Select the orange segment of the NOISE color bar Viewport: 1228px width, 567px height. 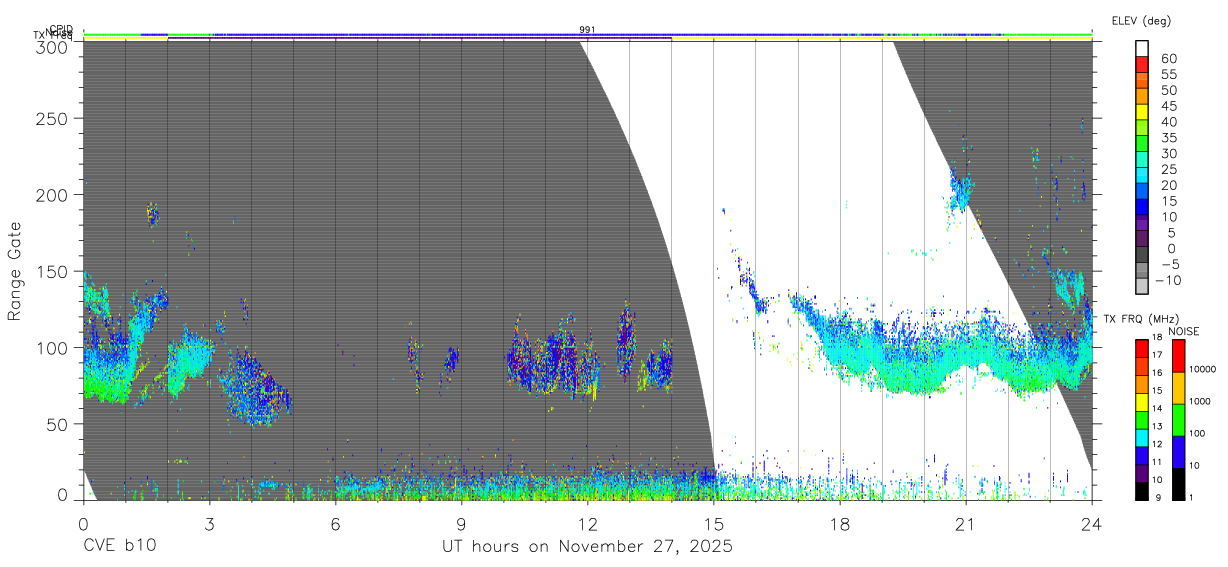1178,388
